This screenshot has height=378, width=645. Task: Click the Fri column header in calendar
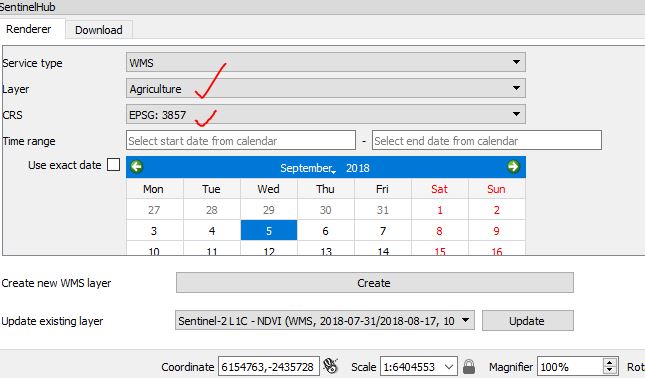(382, 189)
